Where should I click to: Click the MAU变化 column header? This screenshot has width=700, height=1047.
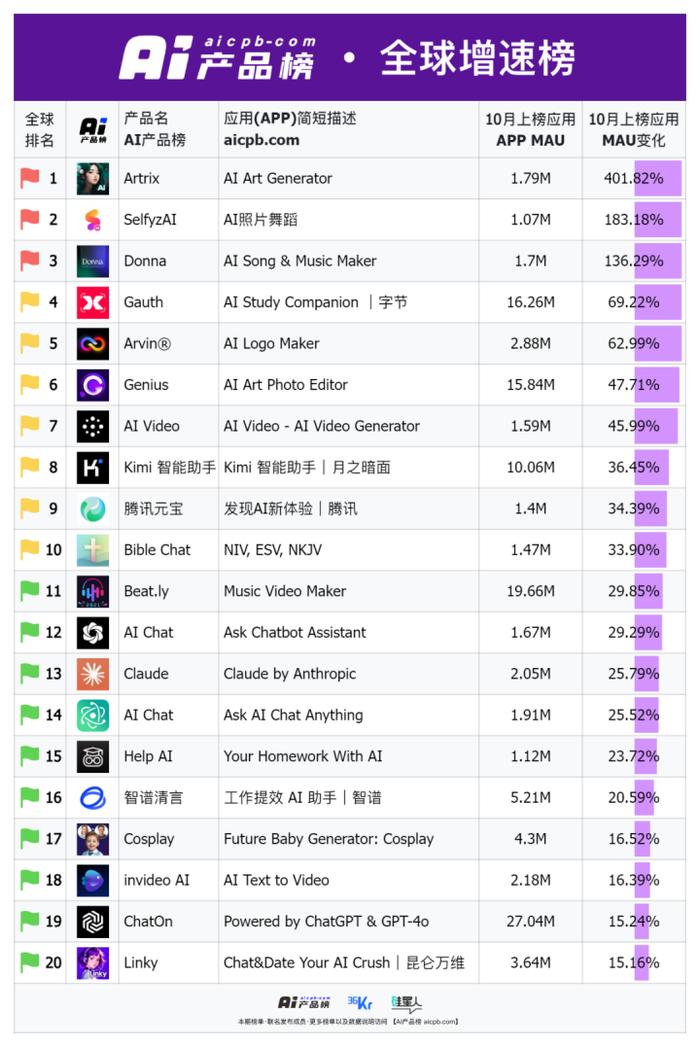[633, 130]
